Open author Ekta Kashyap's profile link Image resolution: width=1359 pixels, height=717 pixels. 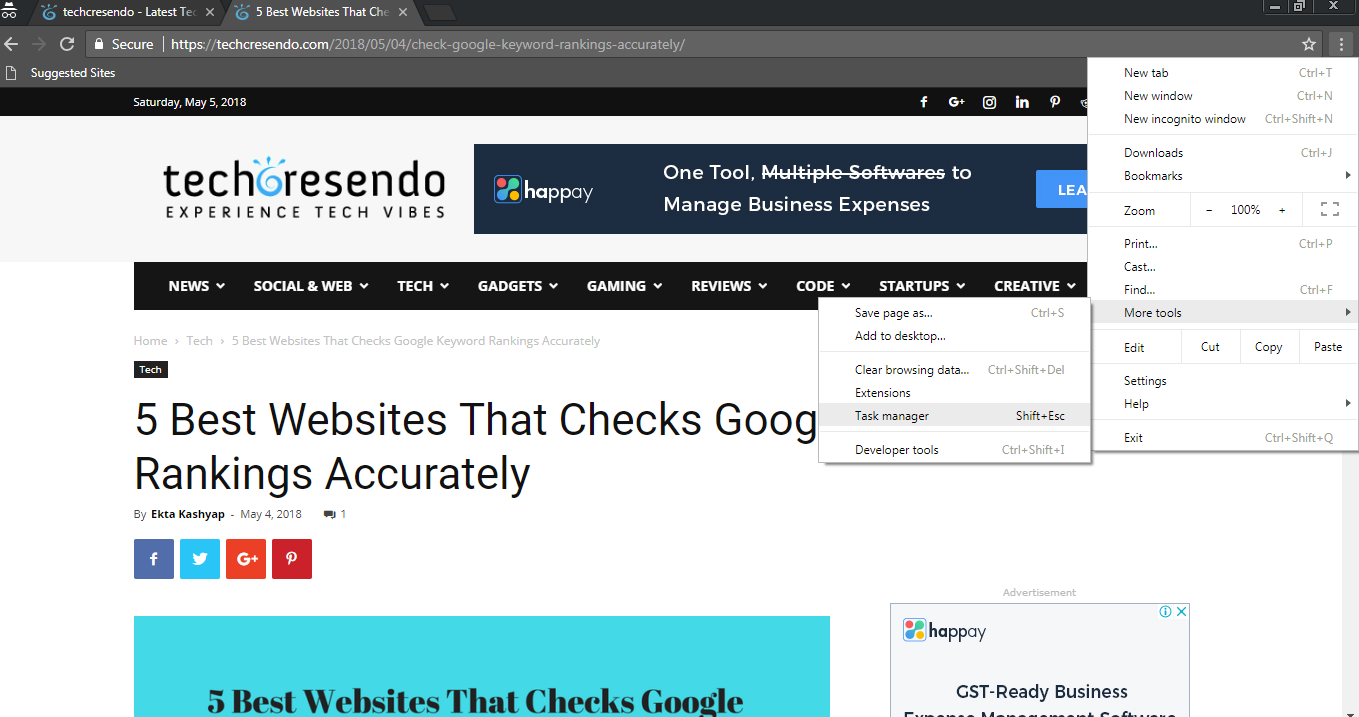click(188, 514)
